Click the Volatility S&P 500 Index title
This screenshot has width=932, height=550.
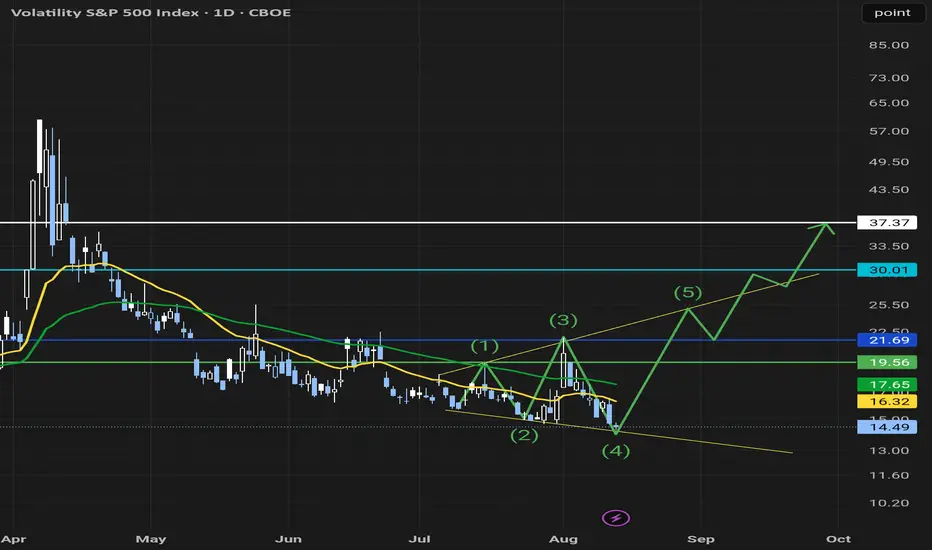coord(105,12)
